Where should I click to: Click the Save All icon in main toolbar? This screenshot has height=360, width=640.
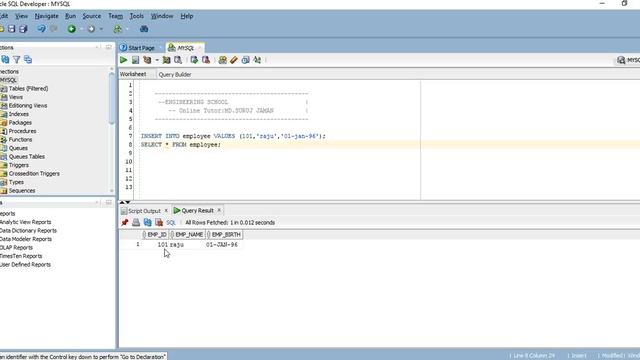coord(23,29)
